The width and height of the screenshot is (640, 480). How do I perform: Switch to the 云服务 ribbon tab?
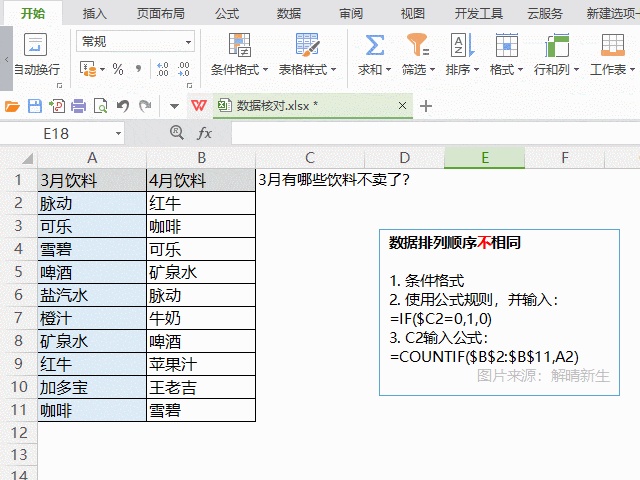pos(545,13)
